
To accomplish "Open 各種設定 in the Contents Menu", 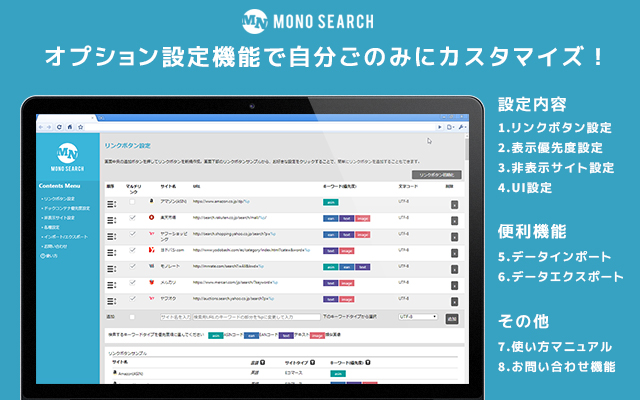I will coord(51,227).
